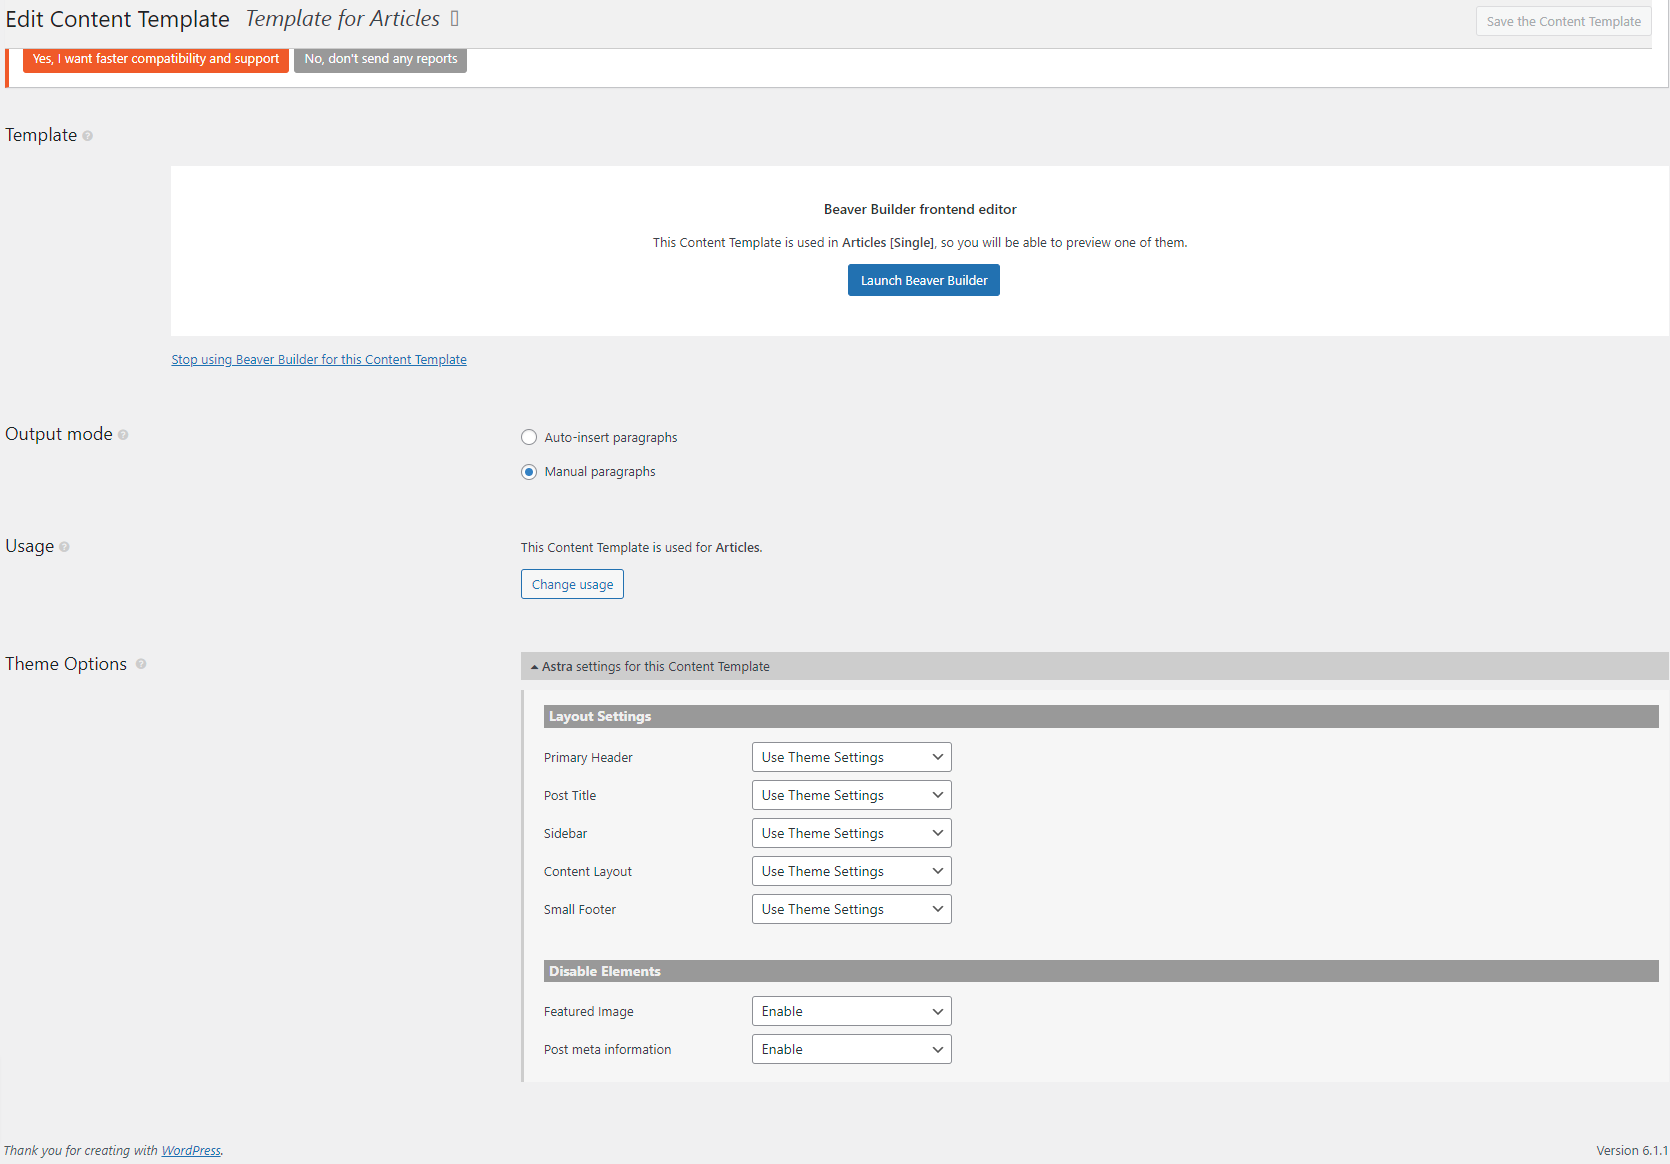
Task: Click Save the Content Template button
Action: [1563, 21]
